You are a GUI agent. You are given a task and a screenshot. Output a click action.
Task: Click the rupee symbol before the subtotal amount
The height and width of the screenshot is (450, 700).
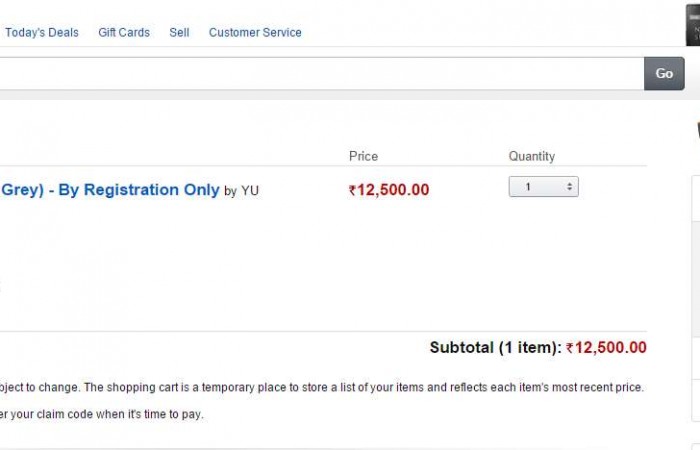point(570,349)
